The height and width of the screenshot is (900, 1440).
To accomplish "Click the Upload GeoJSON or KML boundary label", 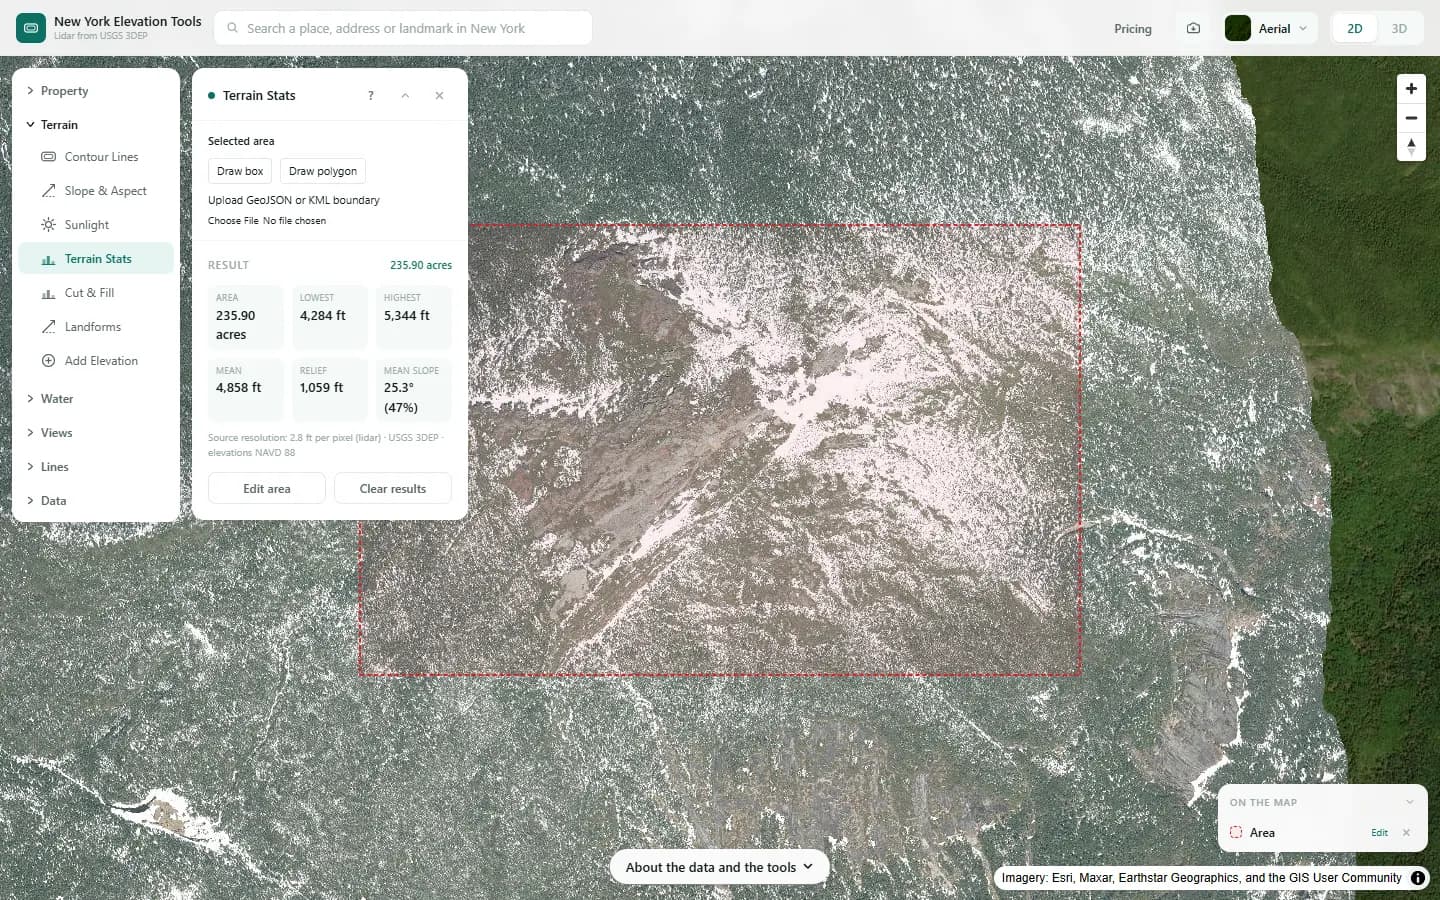I will point(294,200).
